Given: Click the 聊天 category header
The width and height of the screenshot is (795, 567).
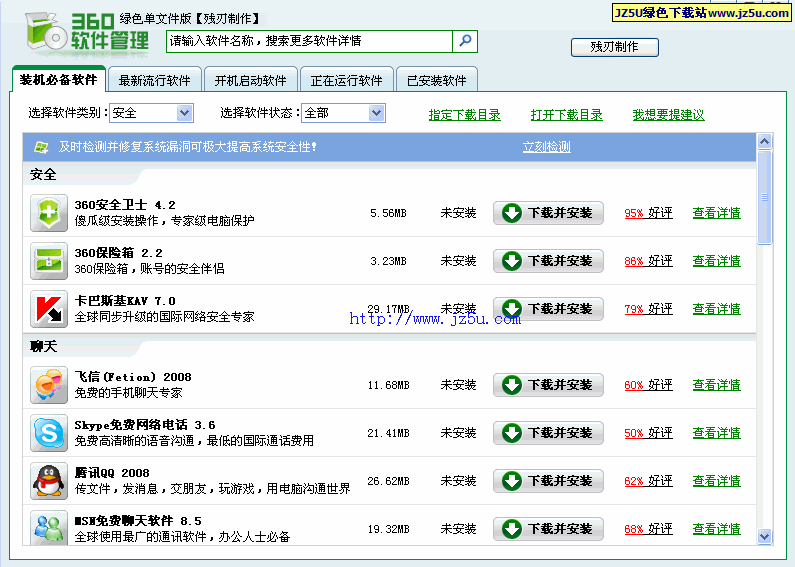Looking at the screenshot, I should click(43, 346).
